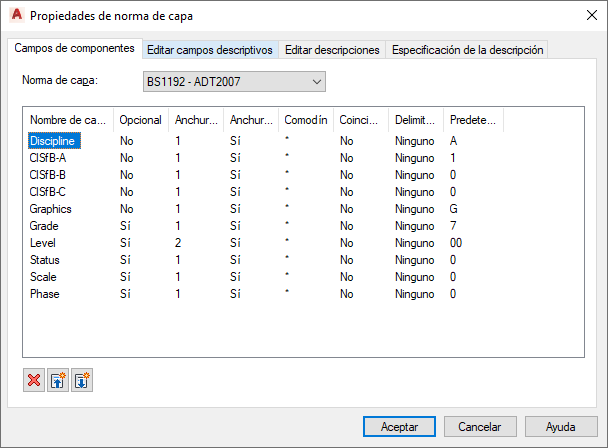This screenshot has height=448, width=608.
Task: Select the Campos de componentes tab
Action: 75,48
